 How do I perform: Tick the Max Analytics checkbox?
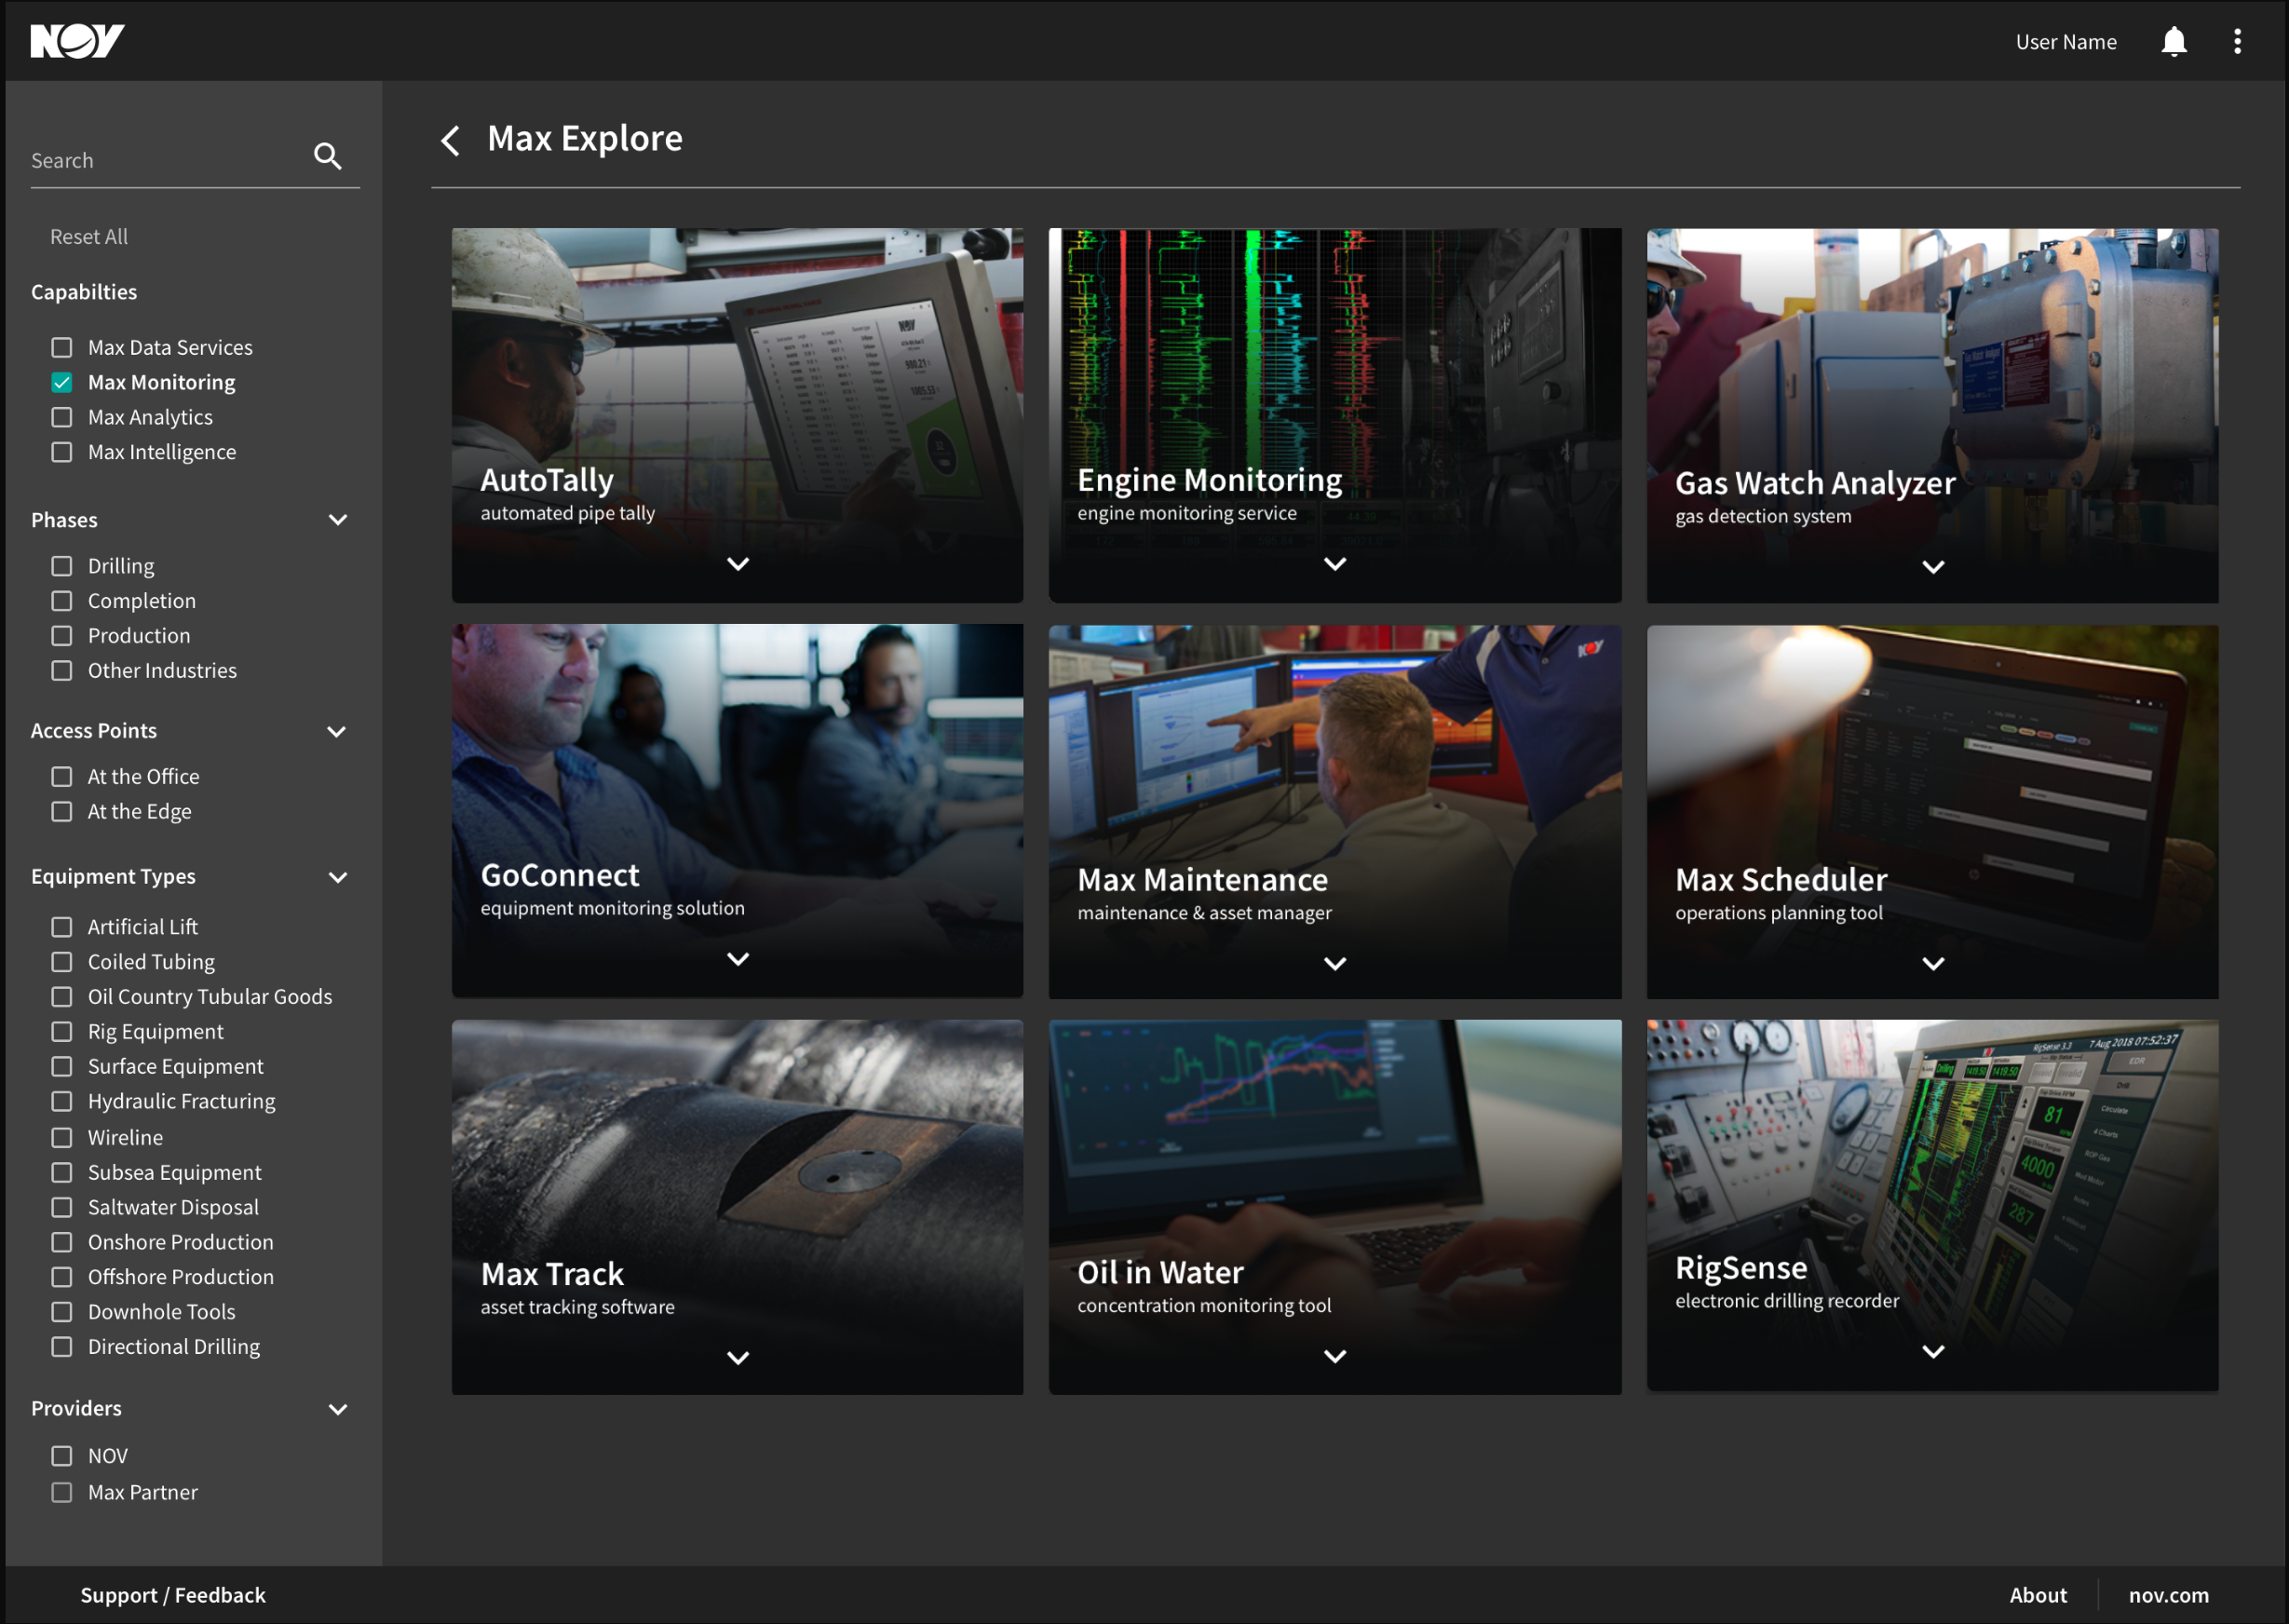[62, 417]
